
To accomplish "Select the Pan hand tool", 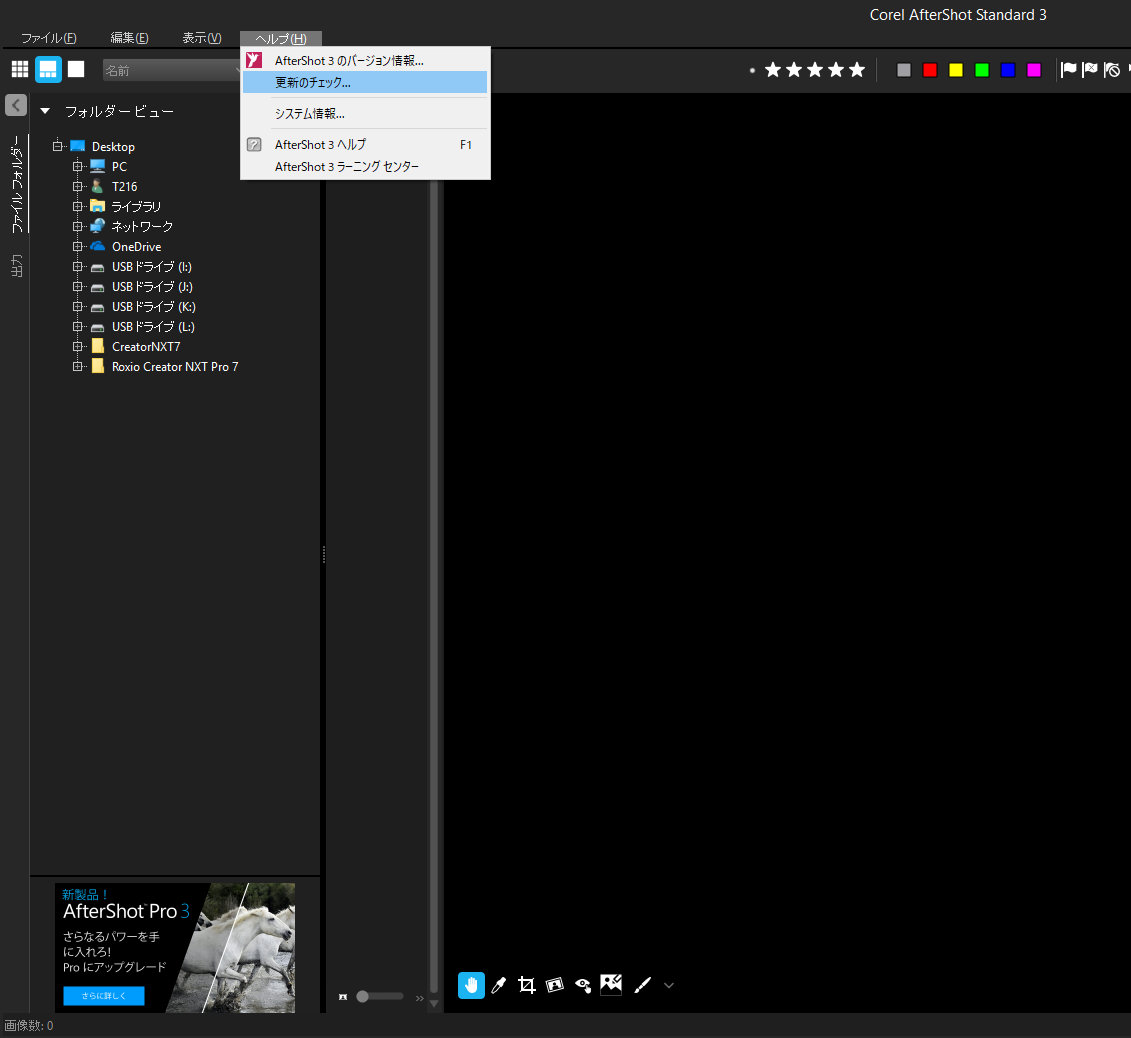I will coord(471,985).
